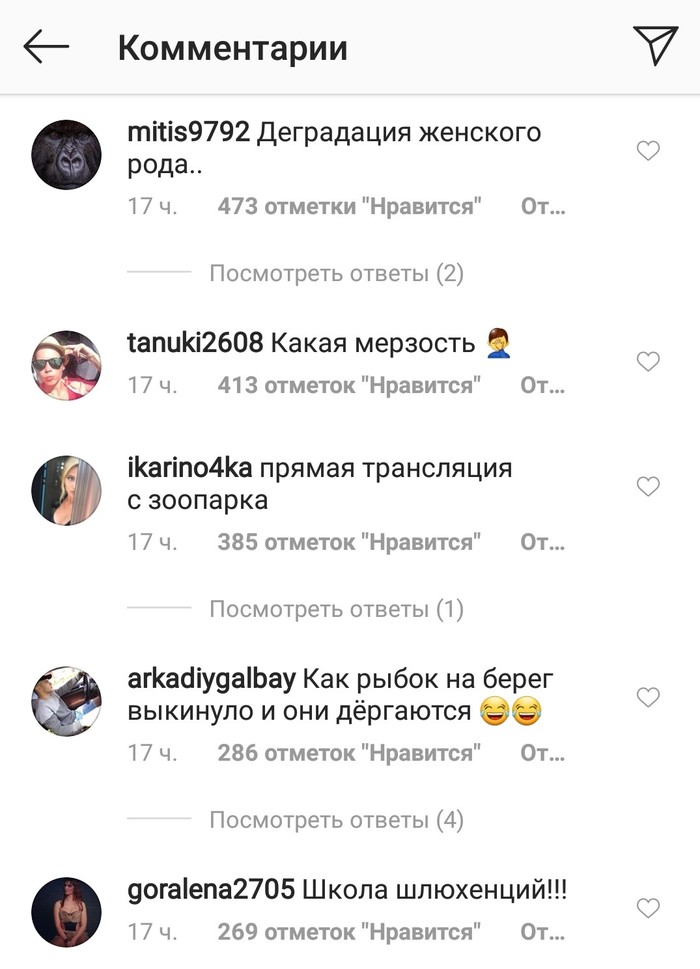Like the comment by tanuki2608
This screenshot has width=700, height=969.
click(x=648, y=361)
